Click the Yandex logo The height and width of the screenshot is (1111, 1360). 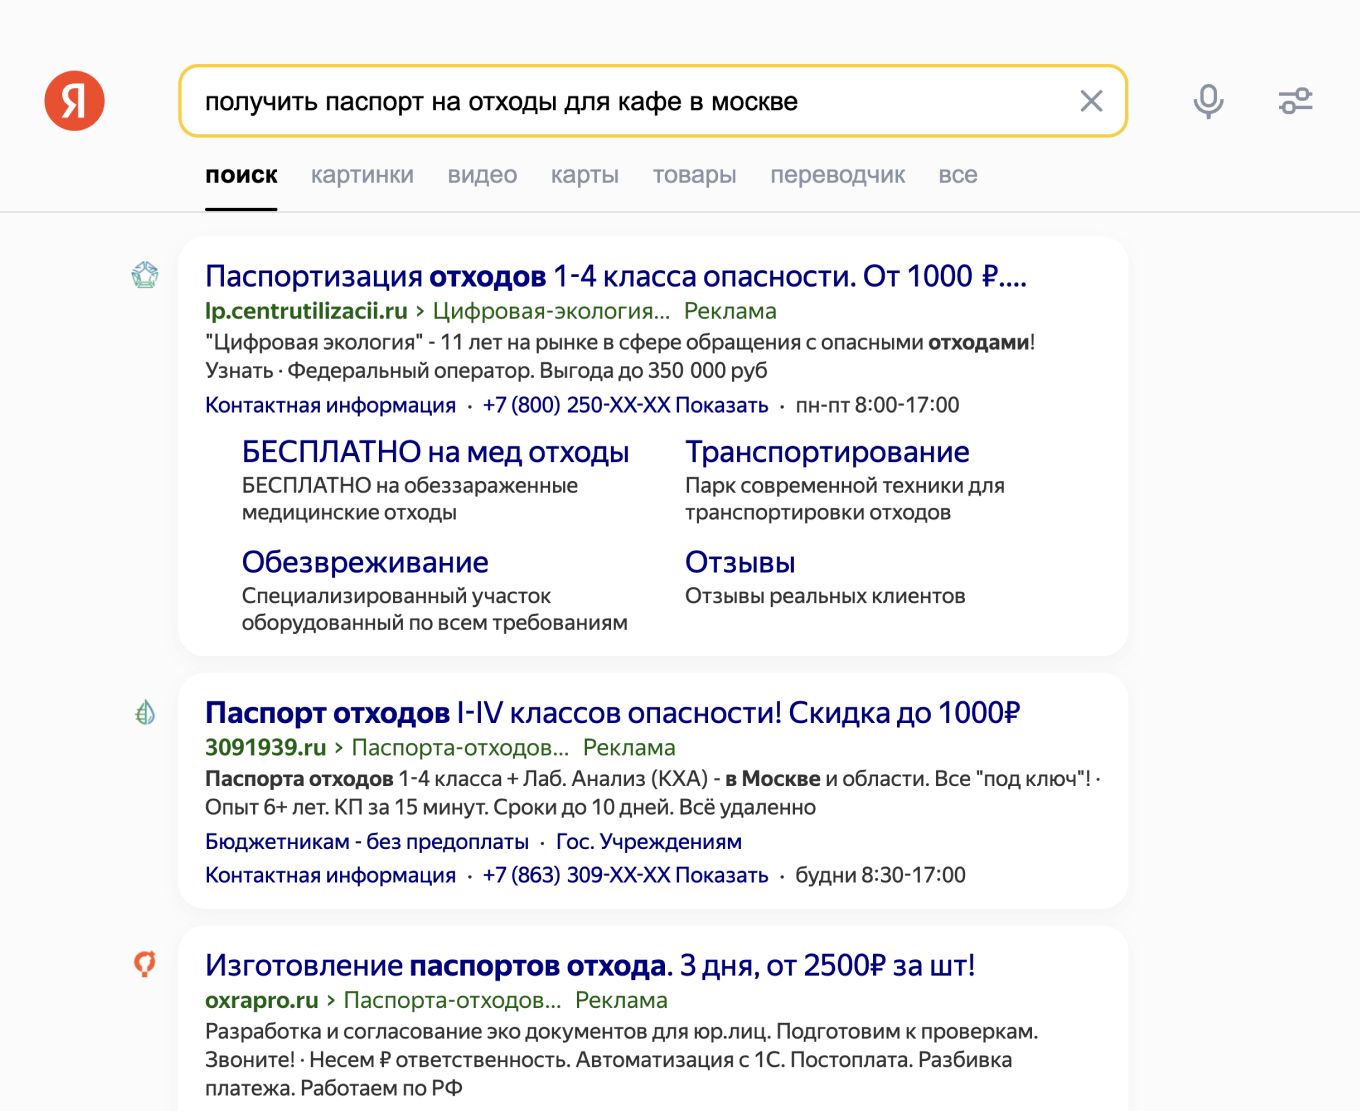tap(74, 100)
